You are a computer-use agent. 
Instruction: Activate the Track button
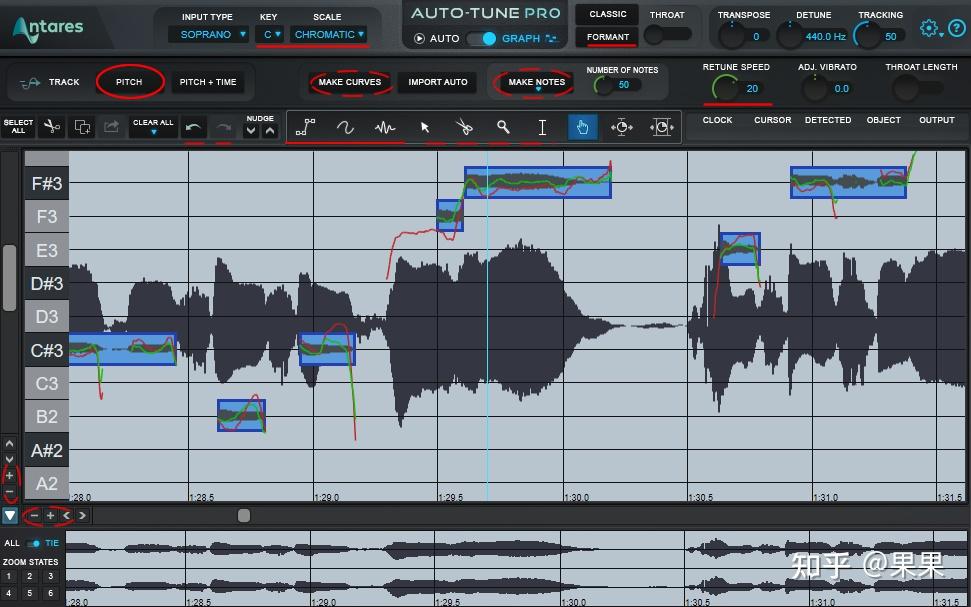pyautogui.click(x=50, y=82)
